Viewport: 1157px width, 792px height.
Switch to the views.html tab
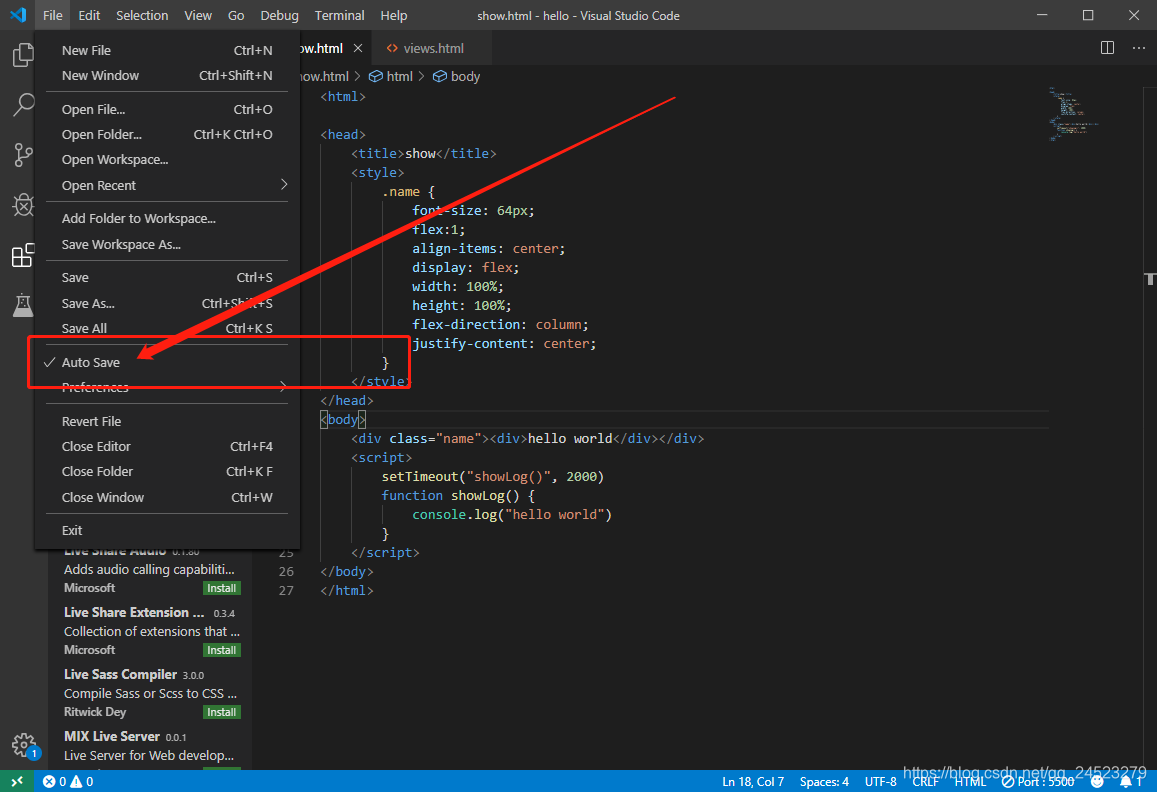pos(432,47)
